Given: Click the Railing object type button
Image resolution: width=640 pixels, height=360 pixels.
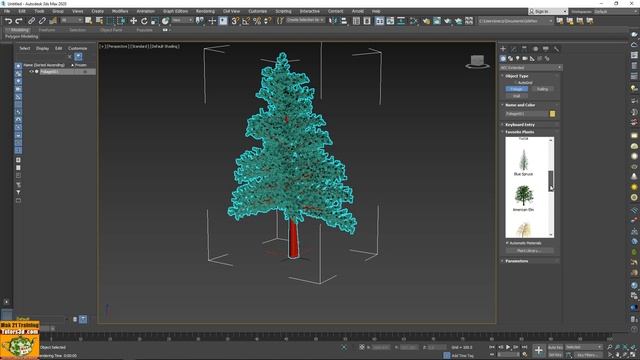Looking at the screenshot, I should [x=542, y=89].
